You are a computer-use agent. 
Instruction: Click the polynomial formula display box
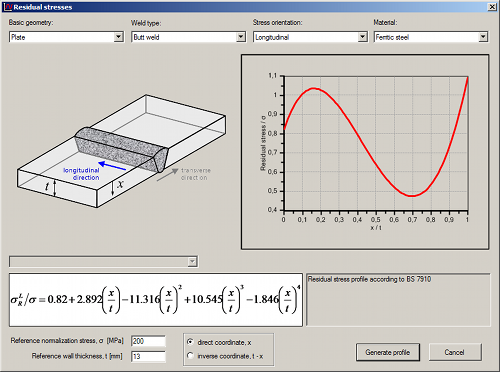pyautogui.click(x=156, y=300)
